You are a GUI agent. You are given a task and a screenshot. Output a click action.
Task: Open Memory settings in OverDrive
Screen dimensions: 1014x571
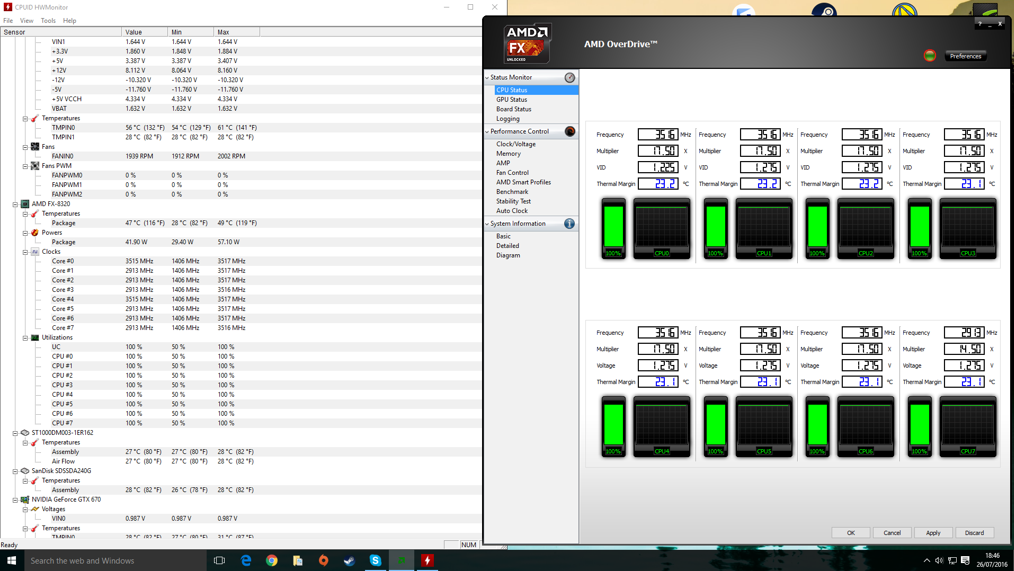tap(508, 154)
